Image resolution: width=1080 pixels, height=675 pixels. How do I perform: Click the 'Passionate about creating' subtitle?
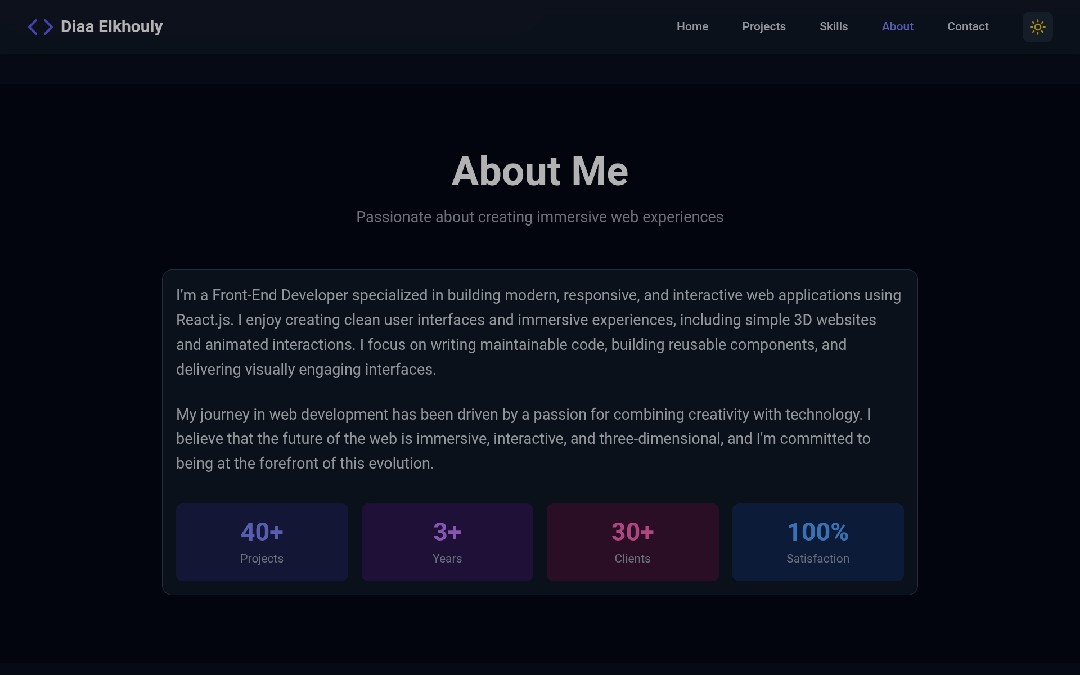click(x=540, y=217)
